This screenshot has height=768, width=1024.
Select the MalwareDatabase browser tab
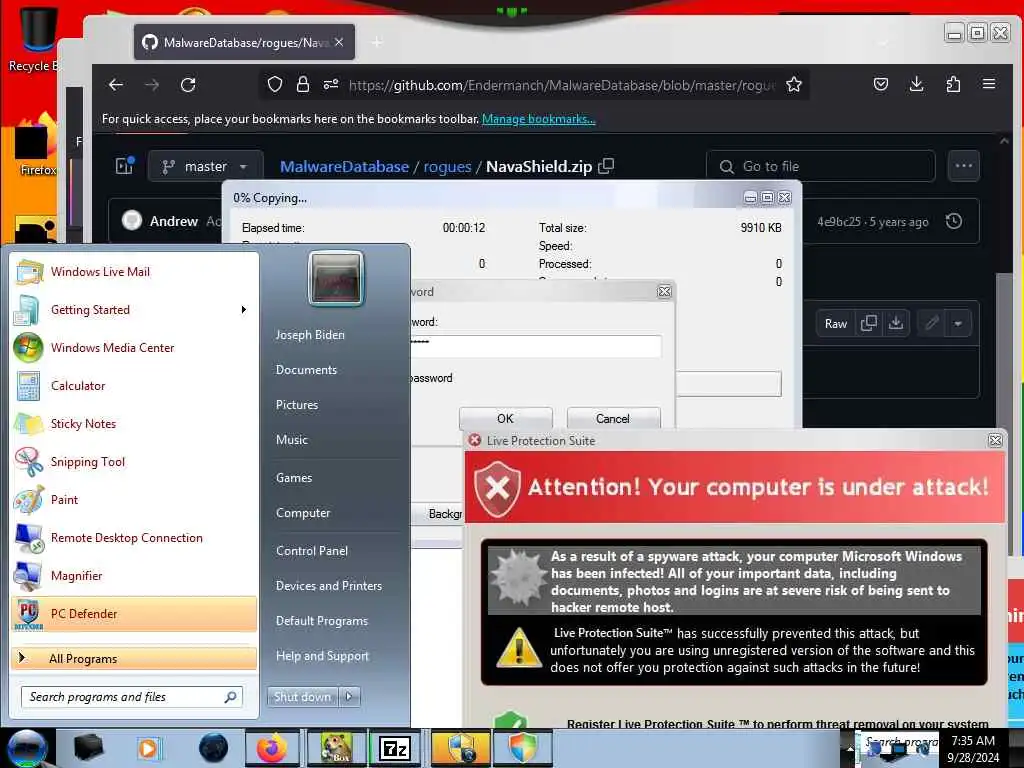[x=244, y=42]
